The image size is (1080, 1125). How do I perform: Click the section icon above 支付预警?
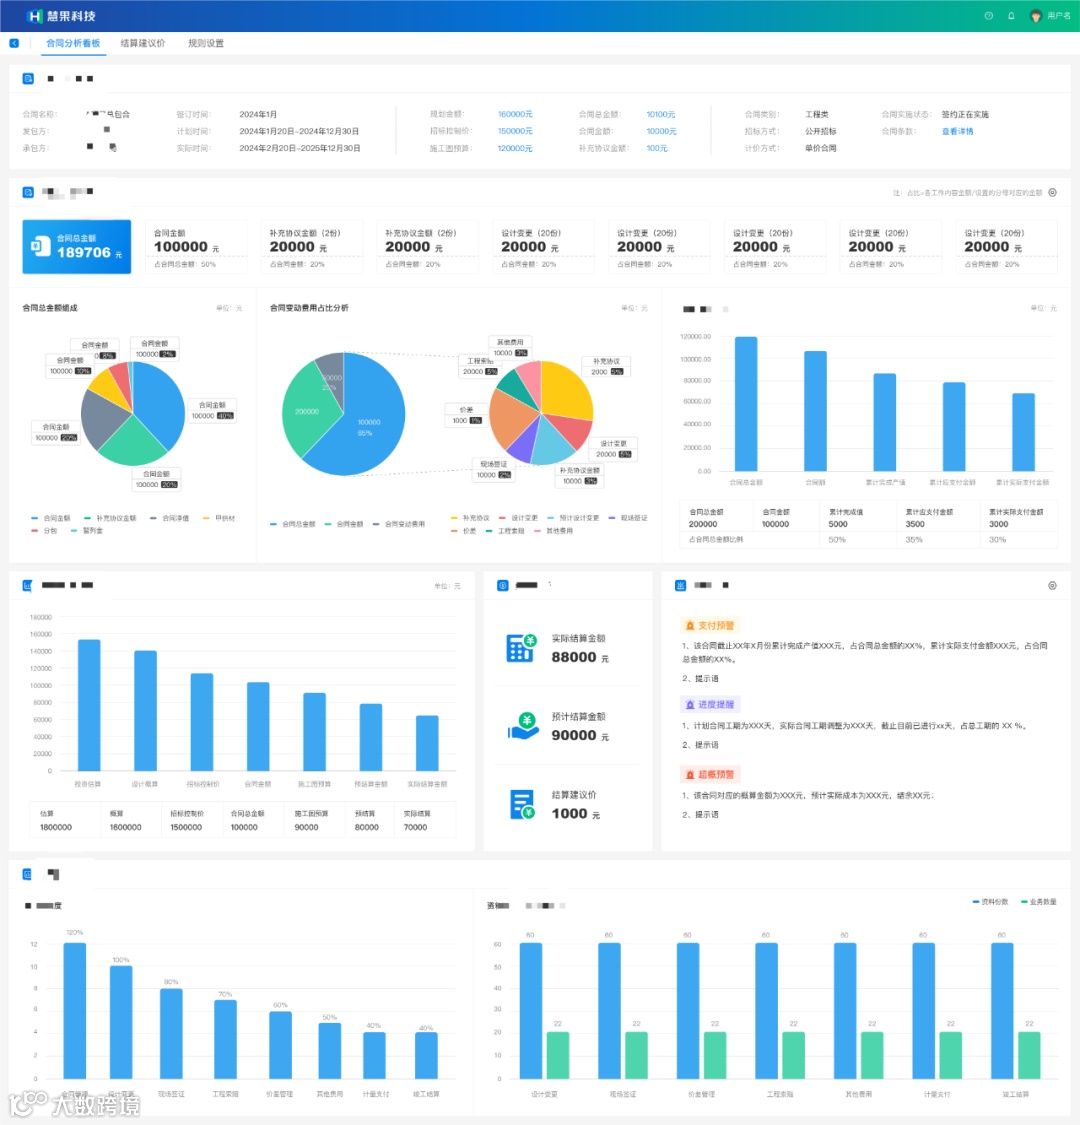pos(680,585)
